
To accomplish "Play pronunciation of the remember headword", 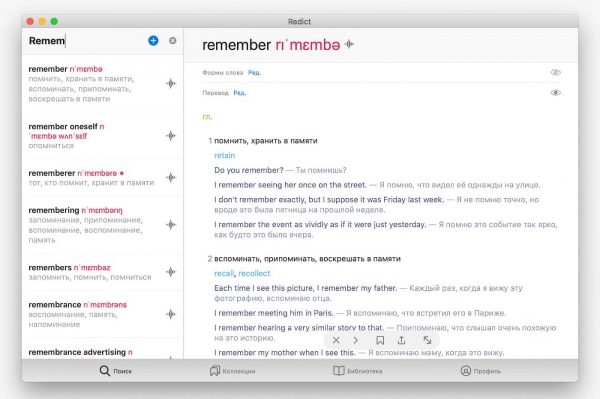I will coord(349,44).
